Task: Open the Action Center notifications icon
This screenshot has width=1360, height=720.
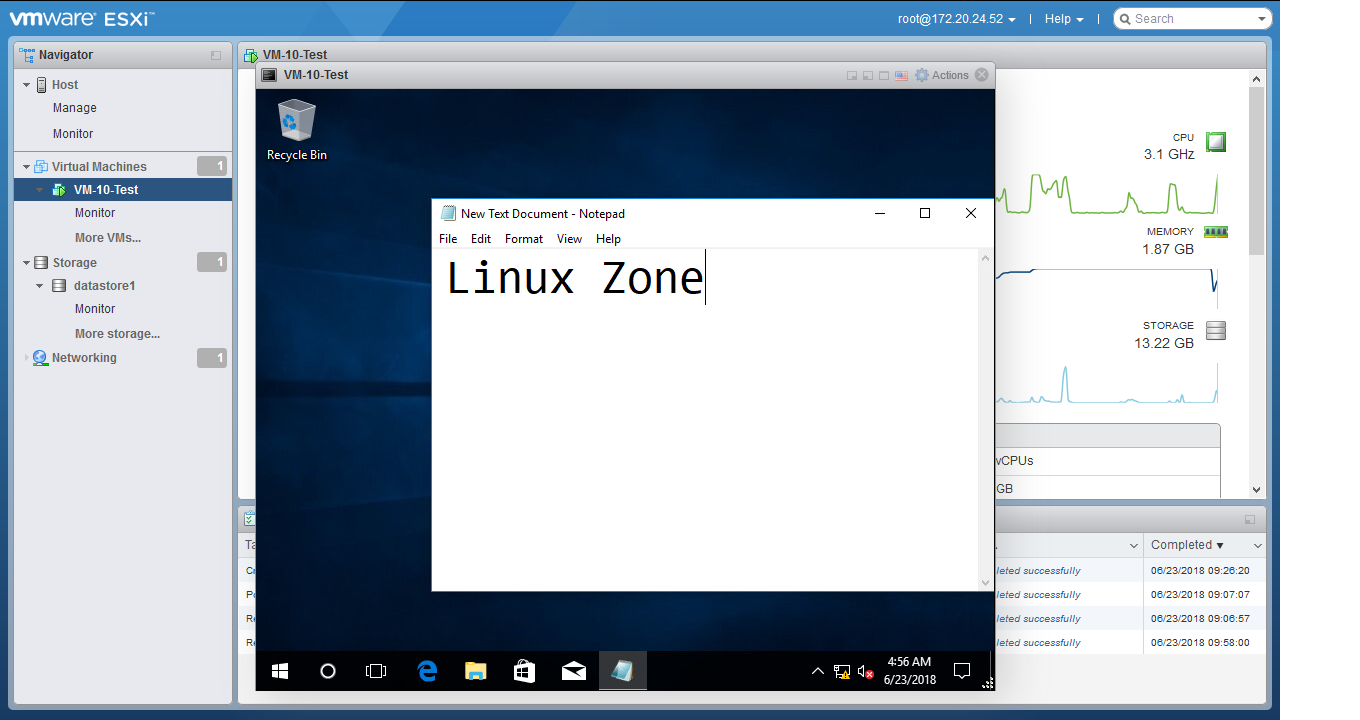Action: pos(962,671)
